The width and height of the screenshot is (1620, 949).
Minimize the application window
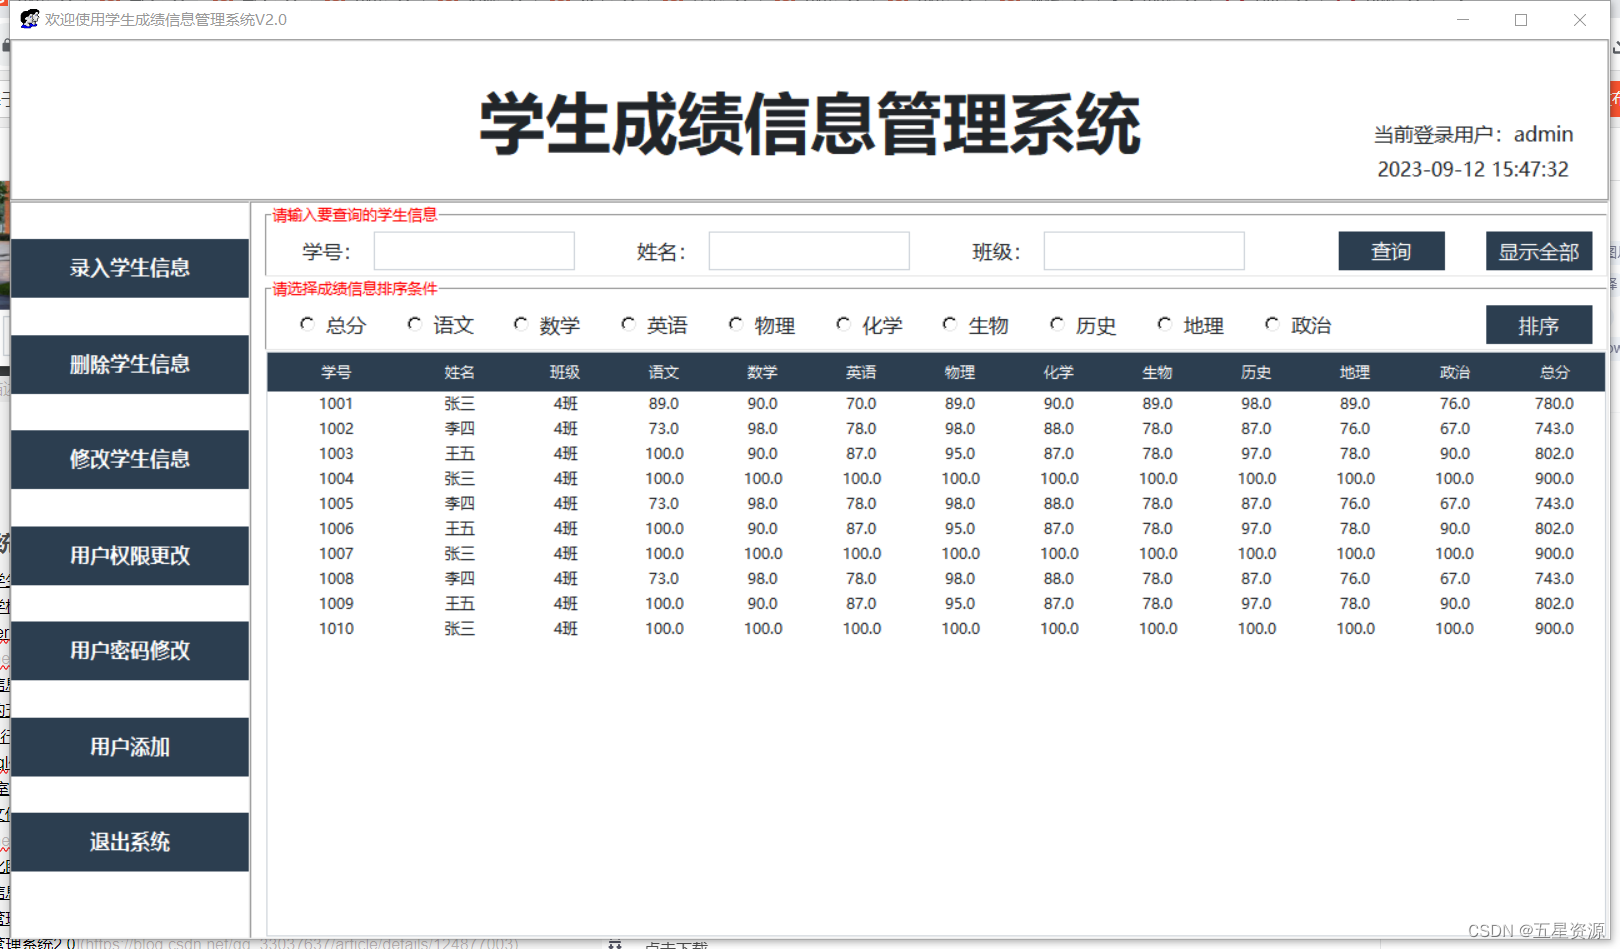pyautogui.click(x=1463, y=20)
